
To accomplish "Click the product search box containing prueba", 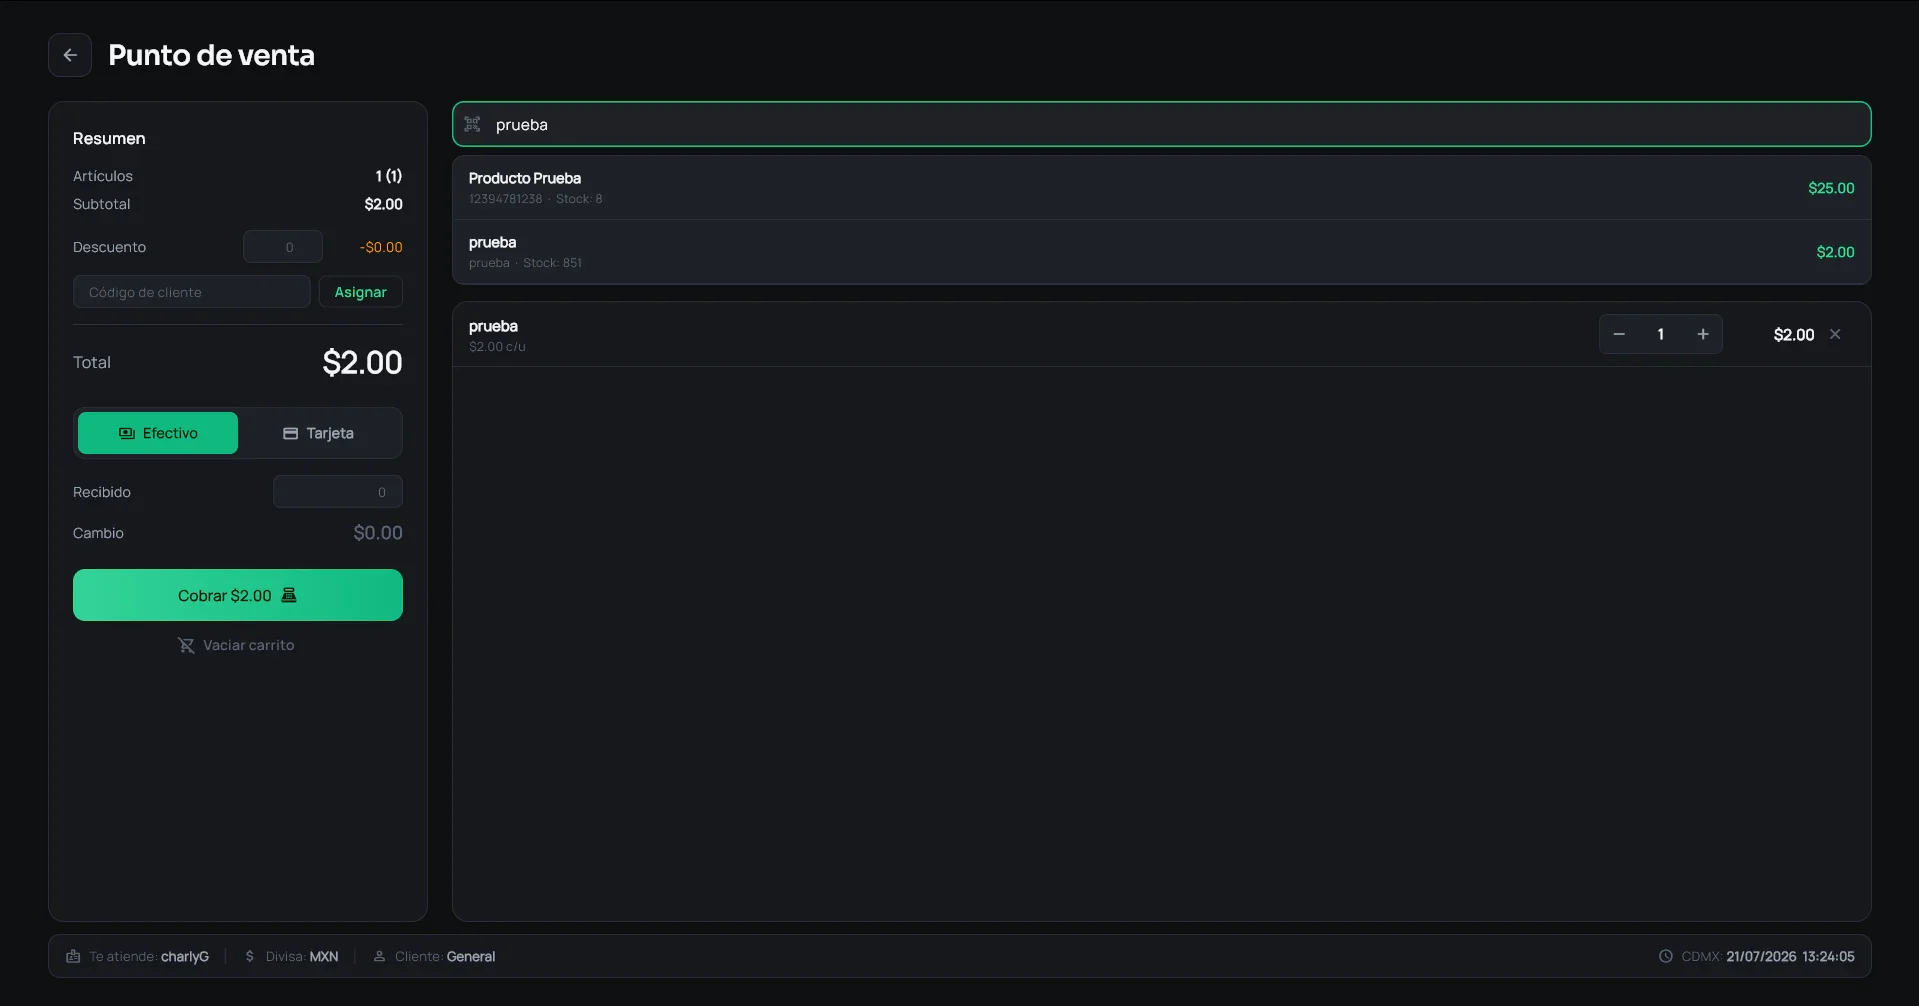I will [1161, 124].
